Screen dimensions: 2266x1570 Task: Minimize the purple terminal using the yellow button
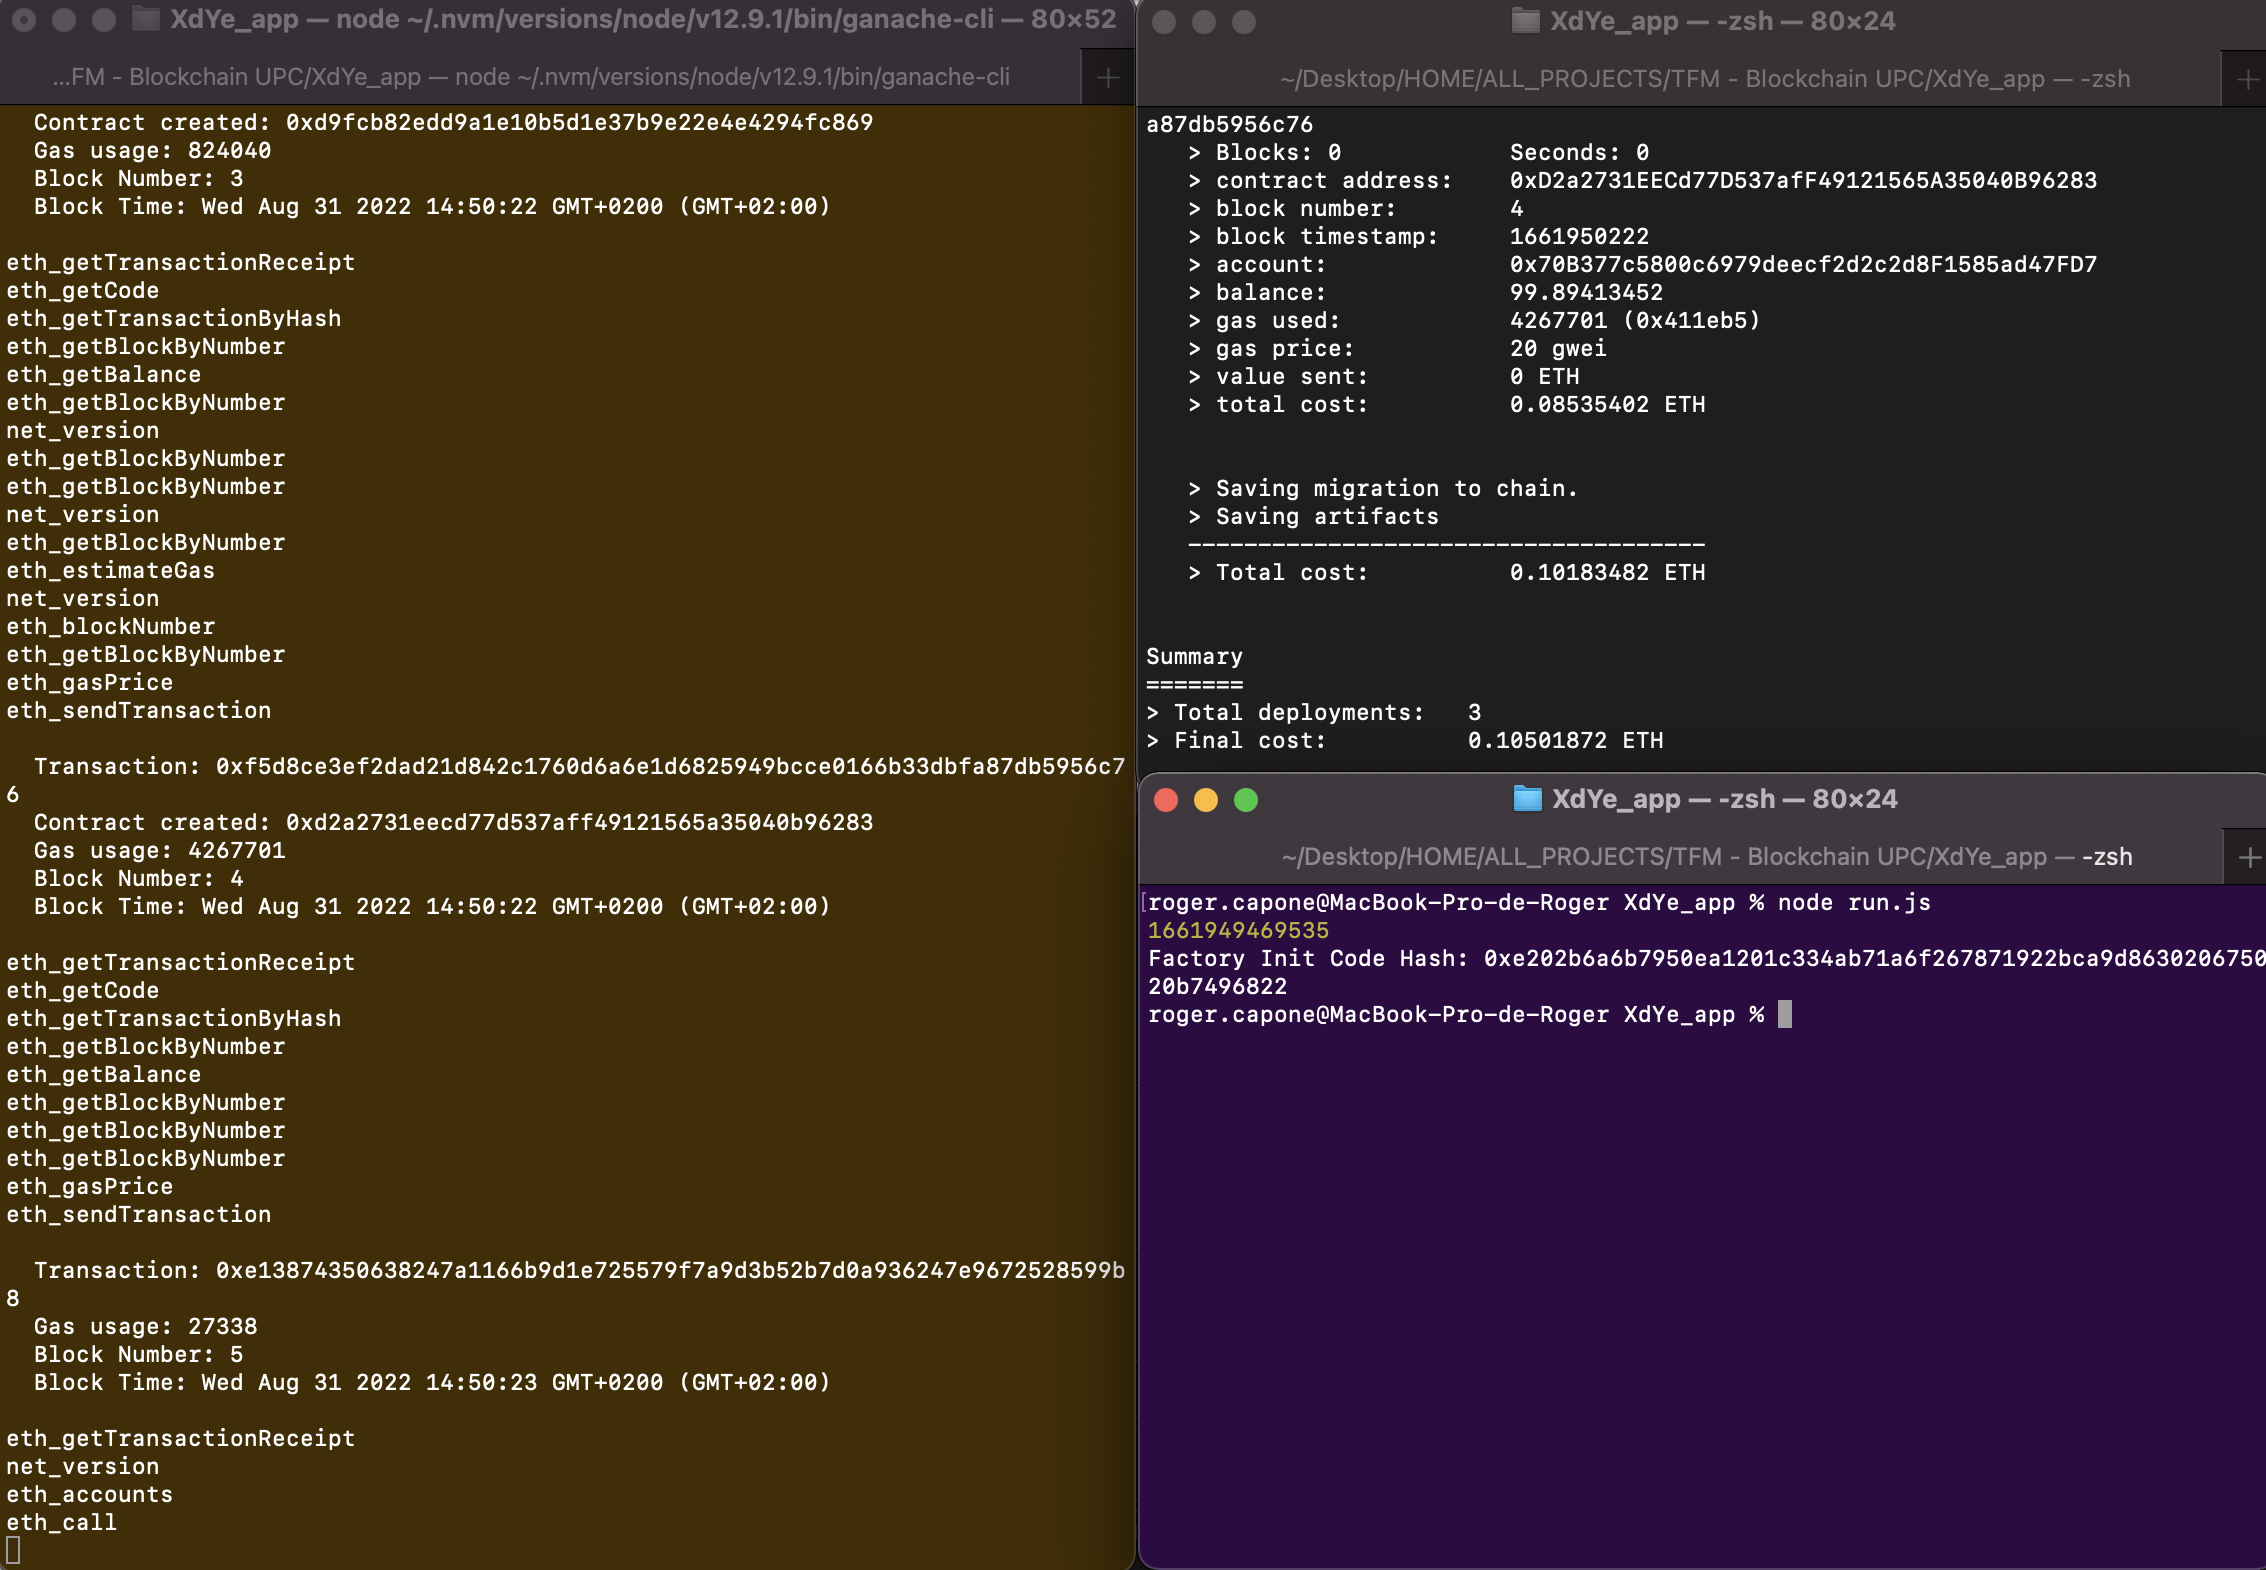[x=1206, y=800]
